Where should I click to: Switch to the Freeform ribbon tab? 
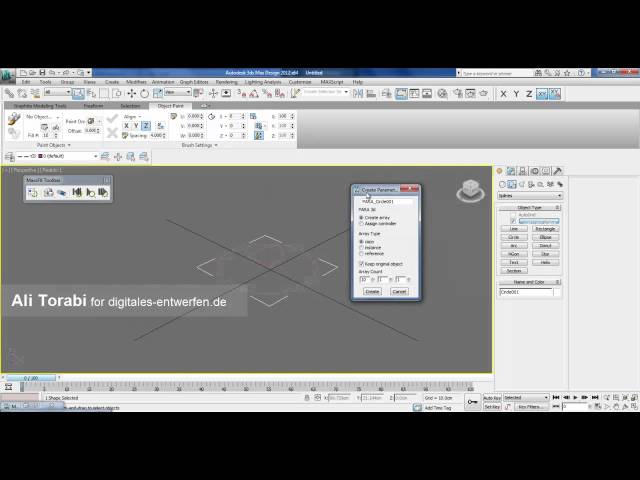[93, 106]
